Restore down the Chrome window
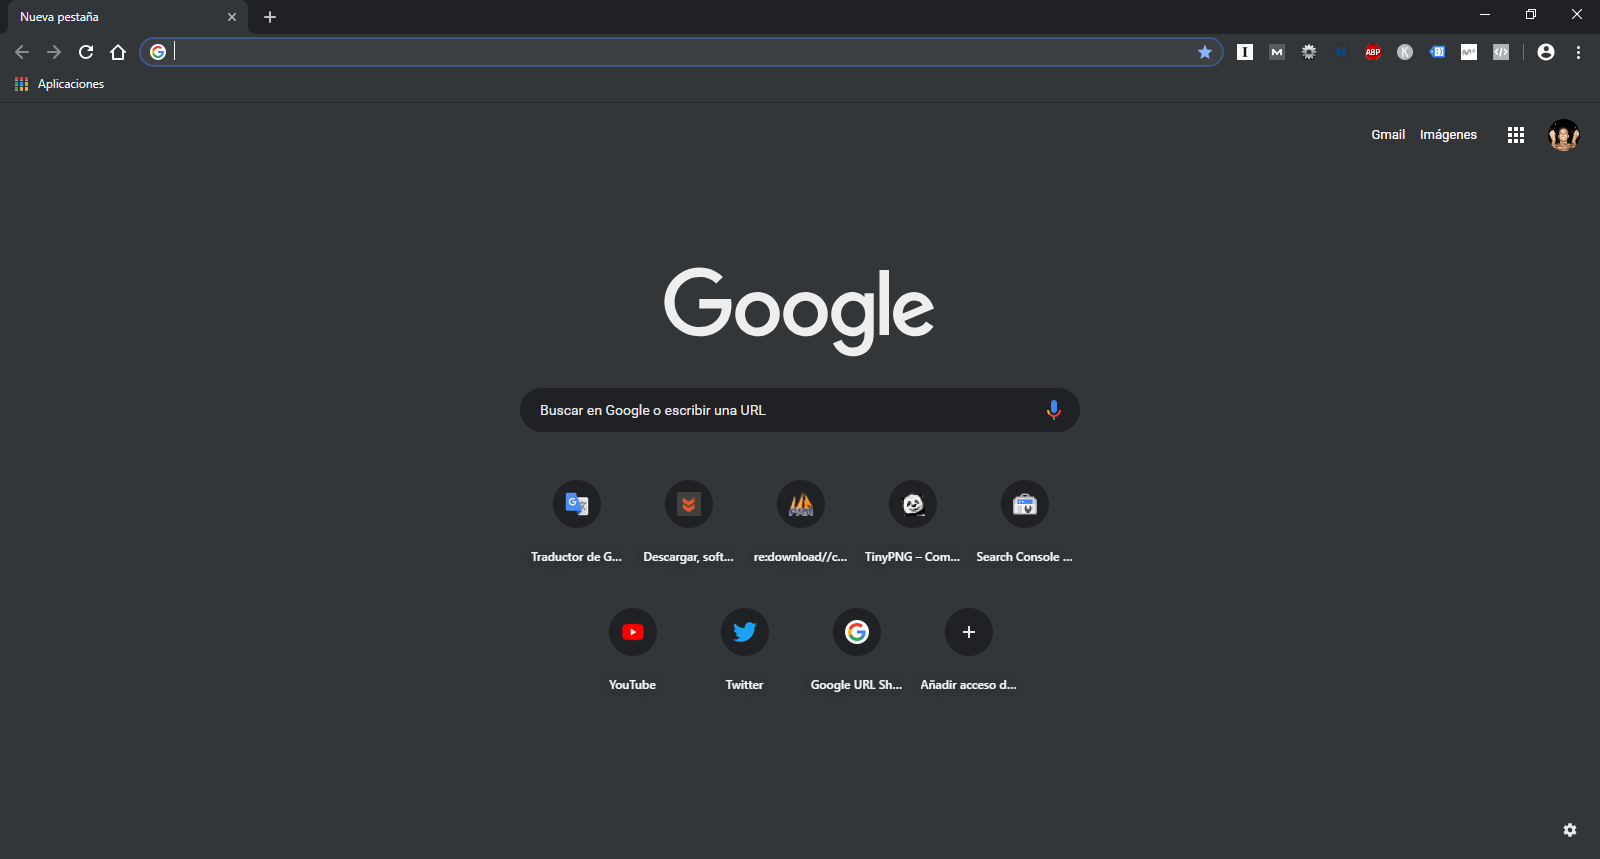1600x859 pixels. pyautogui.click(x=1531, y=14)
